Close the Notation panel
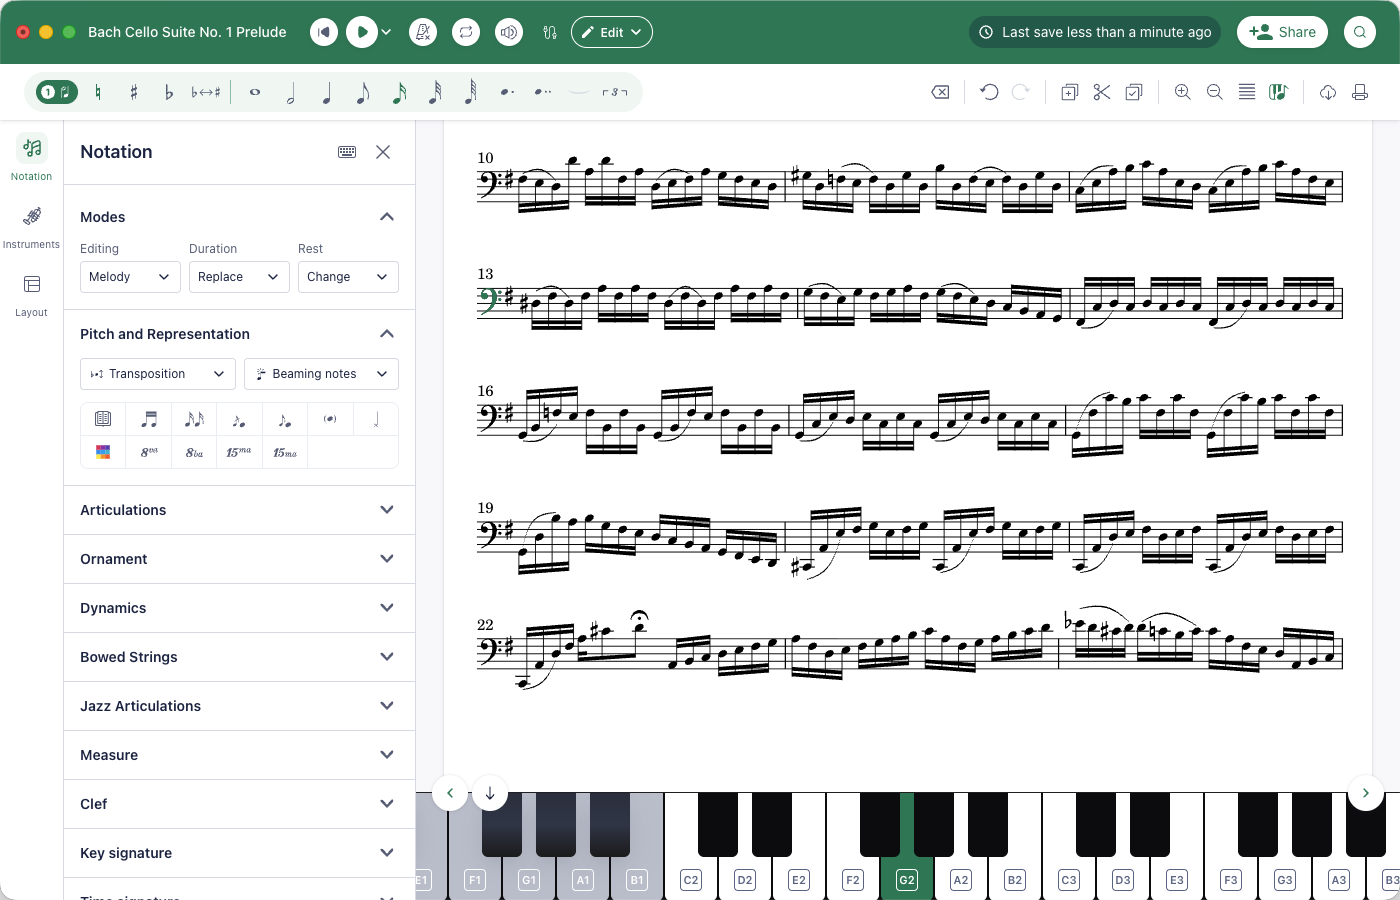 click(x=383, y=152)
